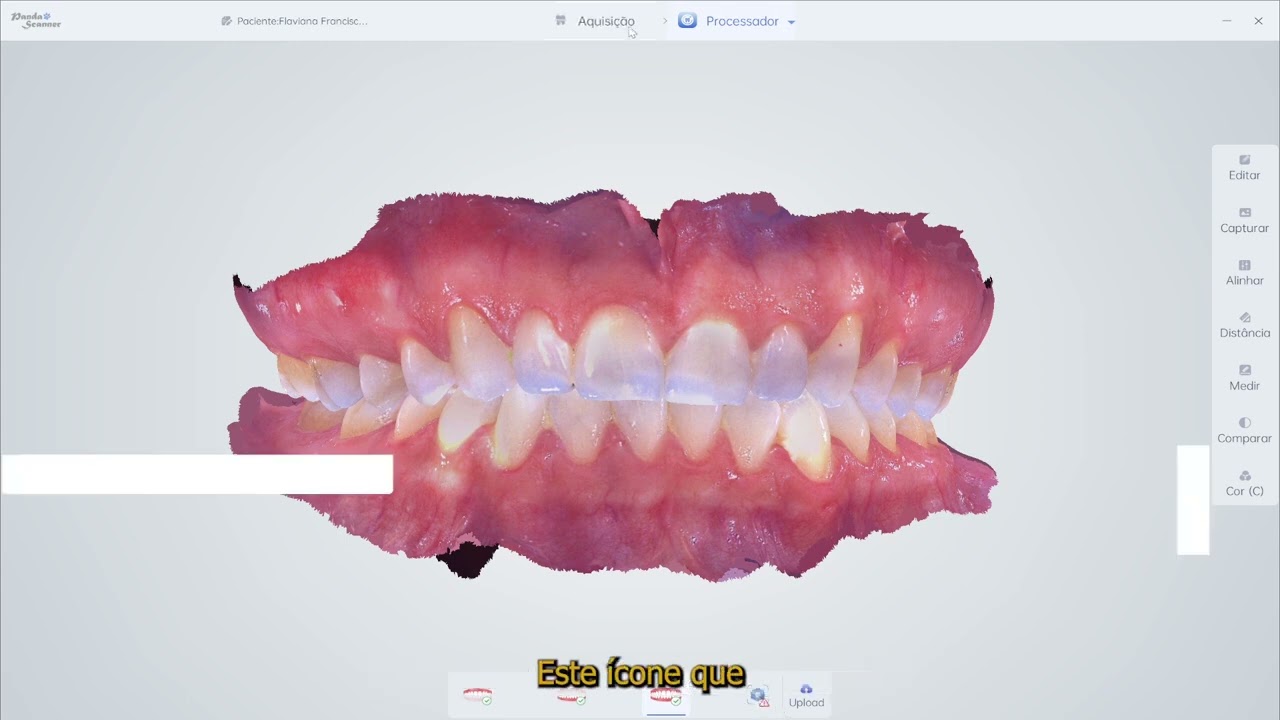
Task: Show the upper jaw scan
Action: tap(477, 695)
